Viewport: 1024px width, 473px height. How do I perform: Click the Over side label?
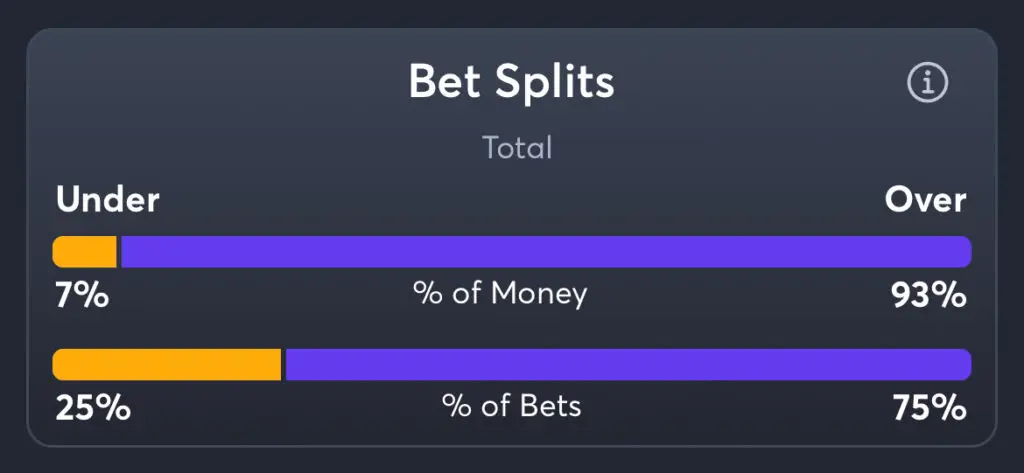click(925, 200)
